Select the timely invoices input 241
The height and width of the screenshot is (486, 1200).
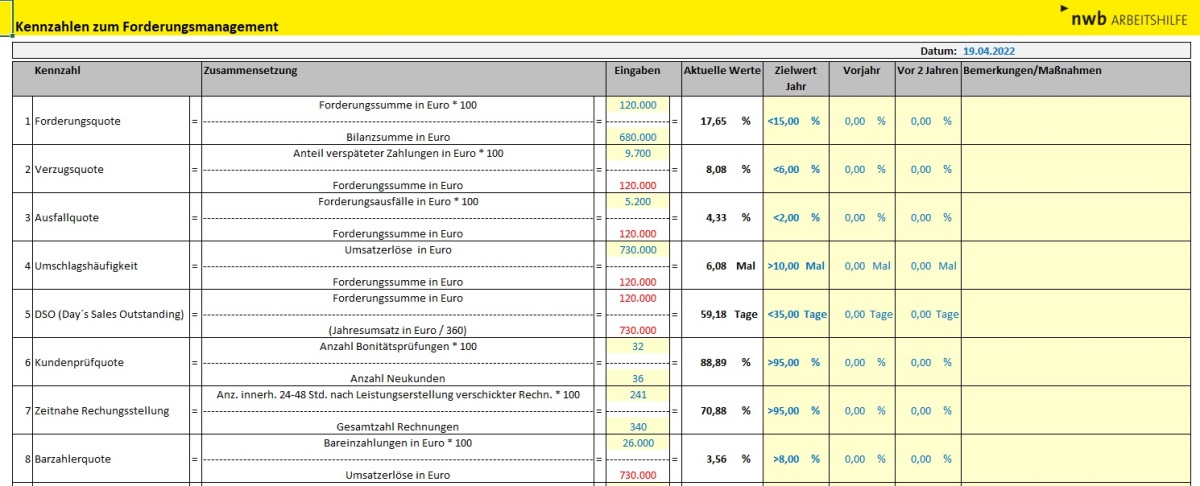point(638,394)
